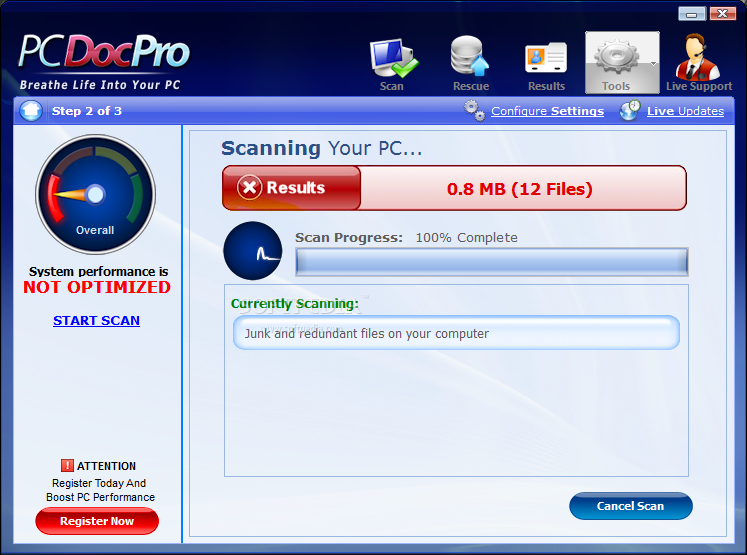747x555 pixels.
Task: Click the red Results button
Action: click(292, 188)
